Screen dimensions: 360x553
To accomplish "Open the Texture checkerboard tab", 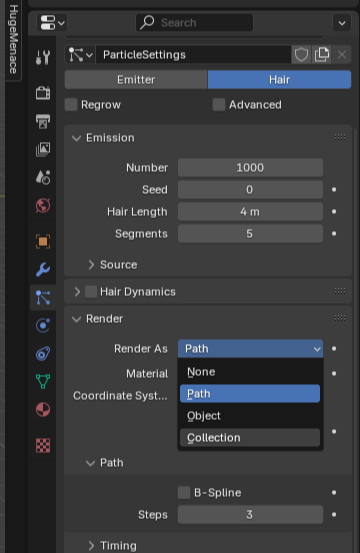I will (x=43, y=445).
